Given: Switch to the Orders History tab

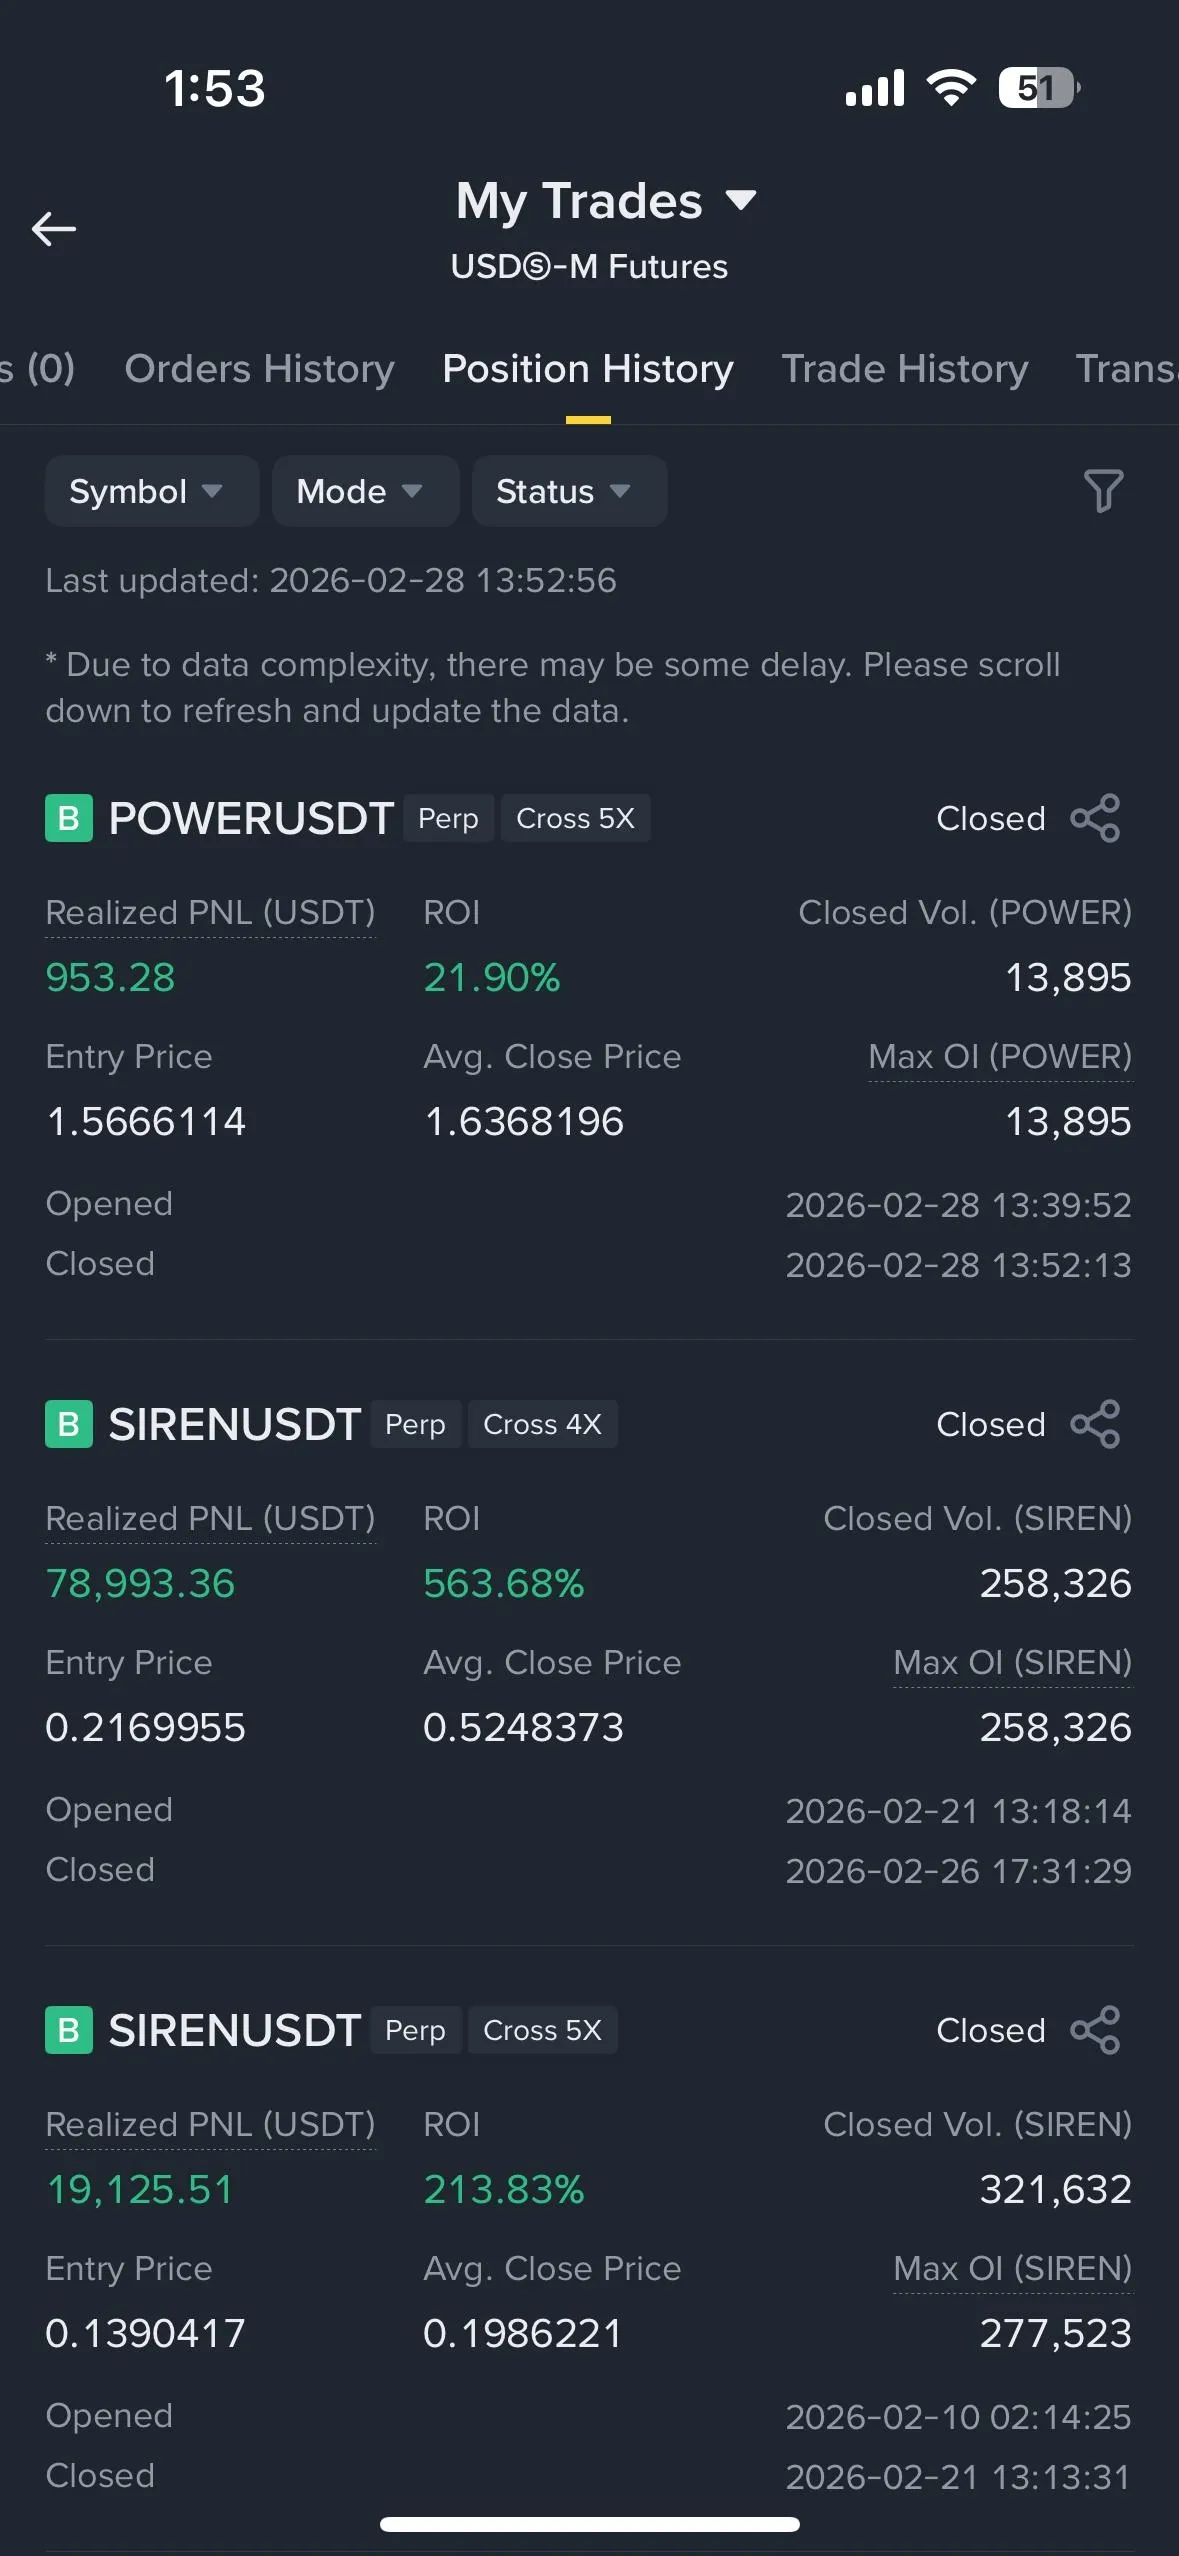Looking at the screenshot, I should click(x=259, y=369).
